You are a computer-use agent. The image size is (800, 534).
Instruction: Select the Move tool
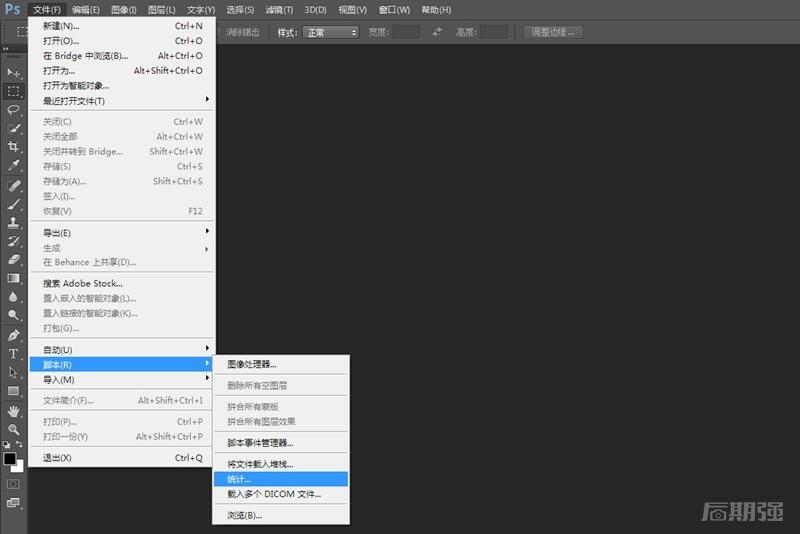[13, 72]
